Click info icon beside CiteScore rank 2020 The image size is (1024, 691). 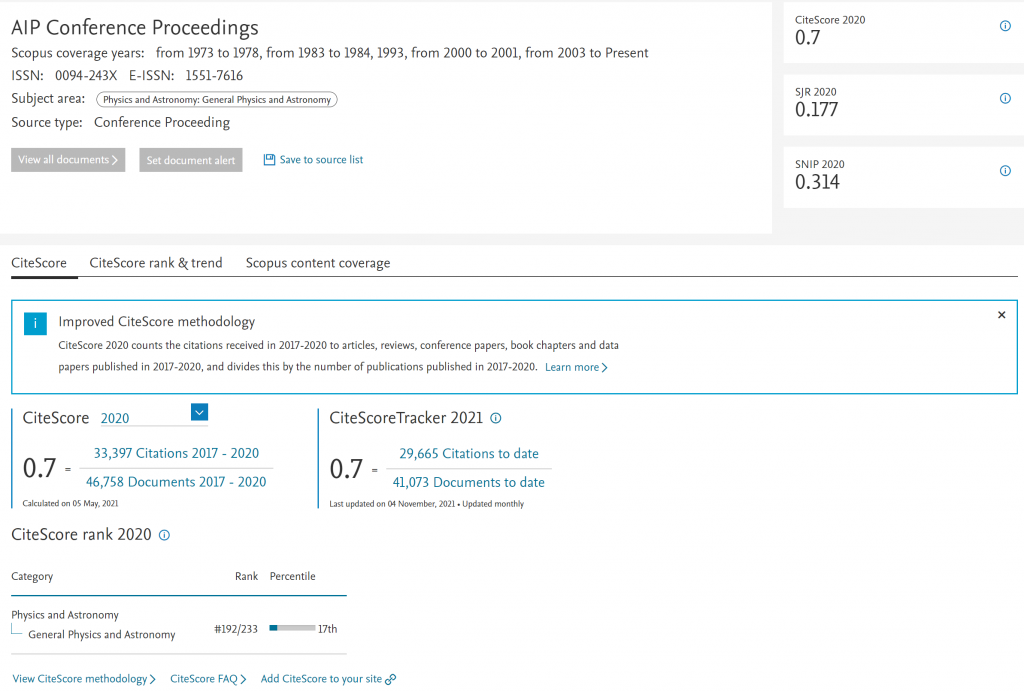(x=165, y=535)
